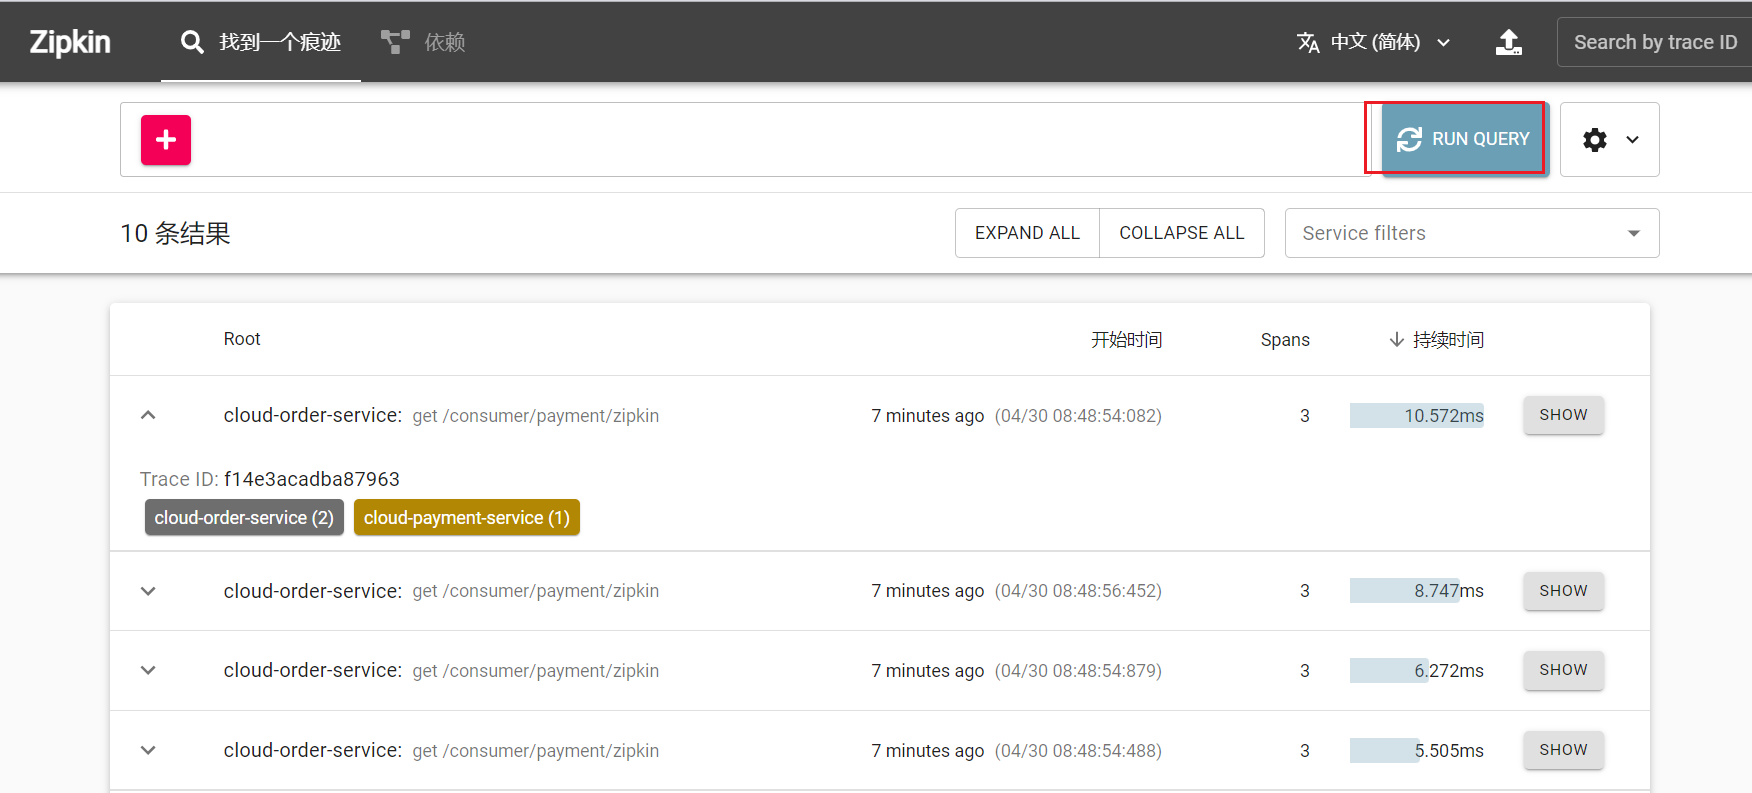
Task: Click the Root column header
Action: click(242, 339)
